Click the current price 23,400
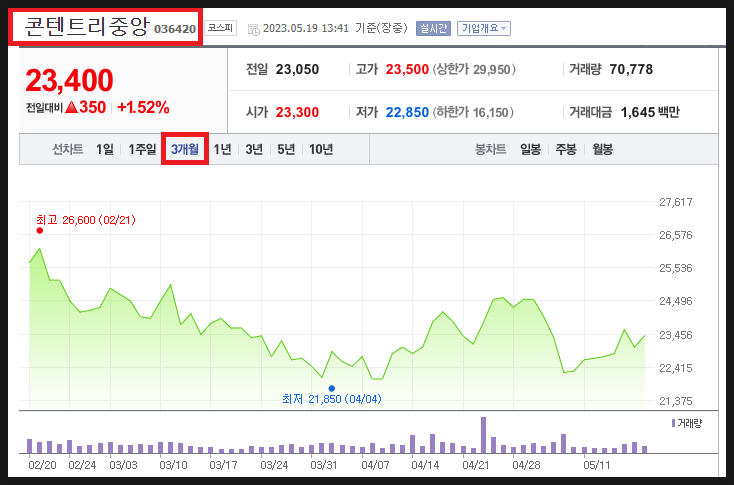This screenshot has height=485, width=734. coord(69,80)
